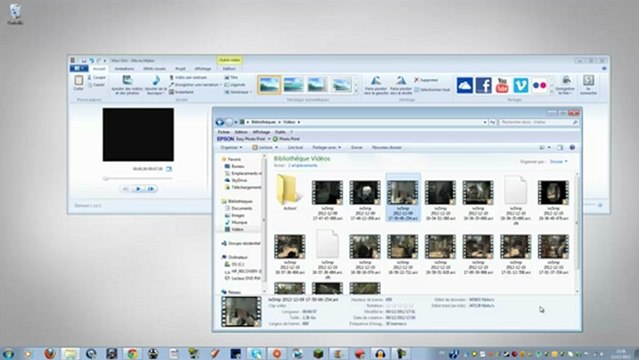Click Ajouter des vidéos et des photos
The image size is (639, 360).
pyautogui.click(x=128, y=85)
